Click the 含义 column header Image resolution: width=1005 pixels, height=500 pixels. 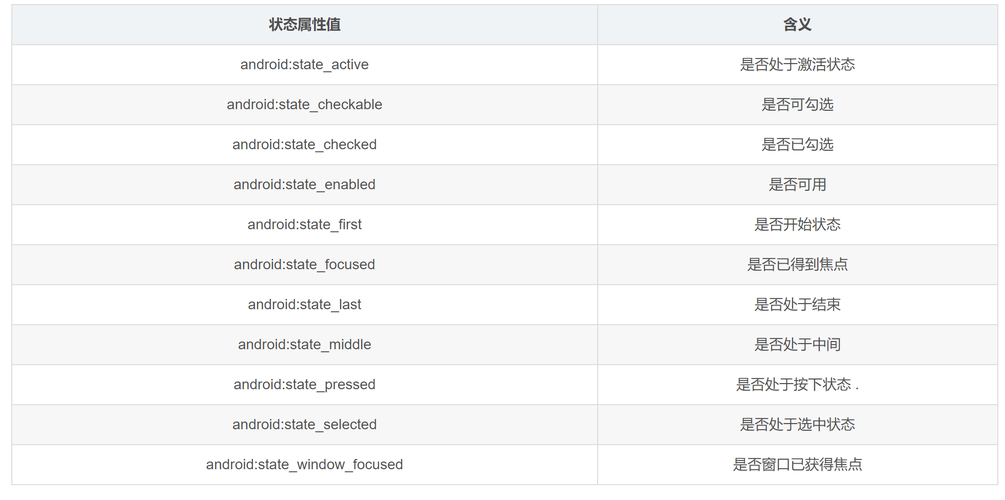pos(797,25)
